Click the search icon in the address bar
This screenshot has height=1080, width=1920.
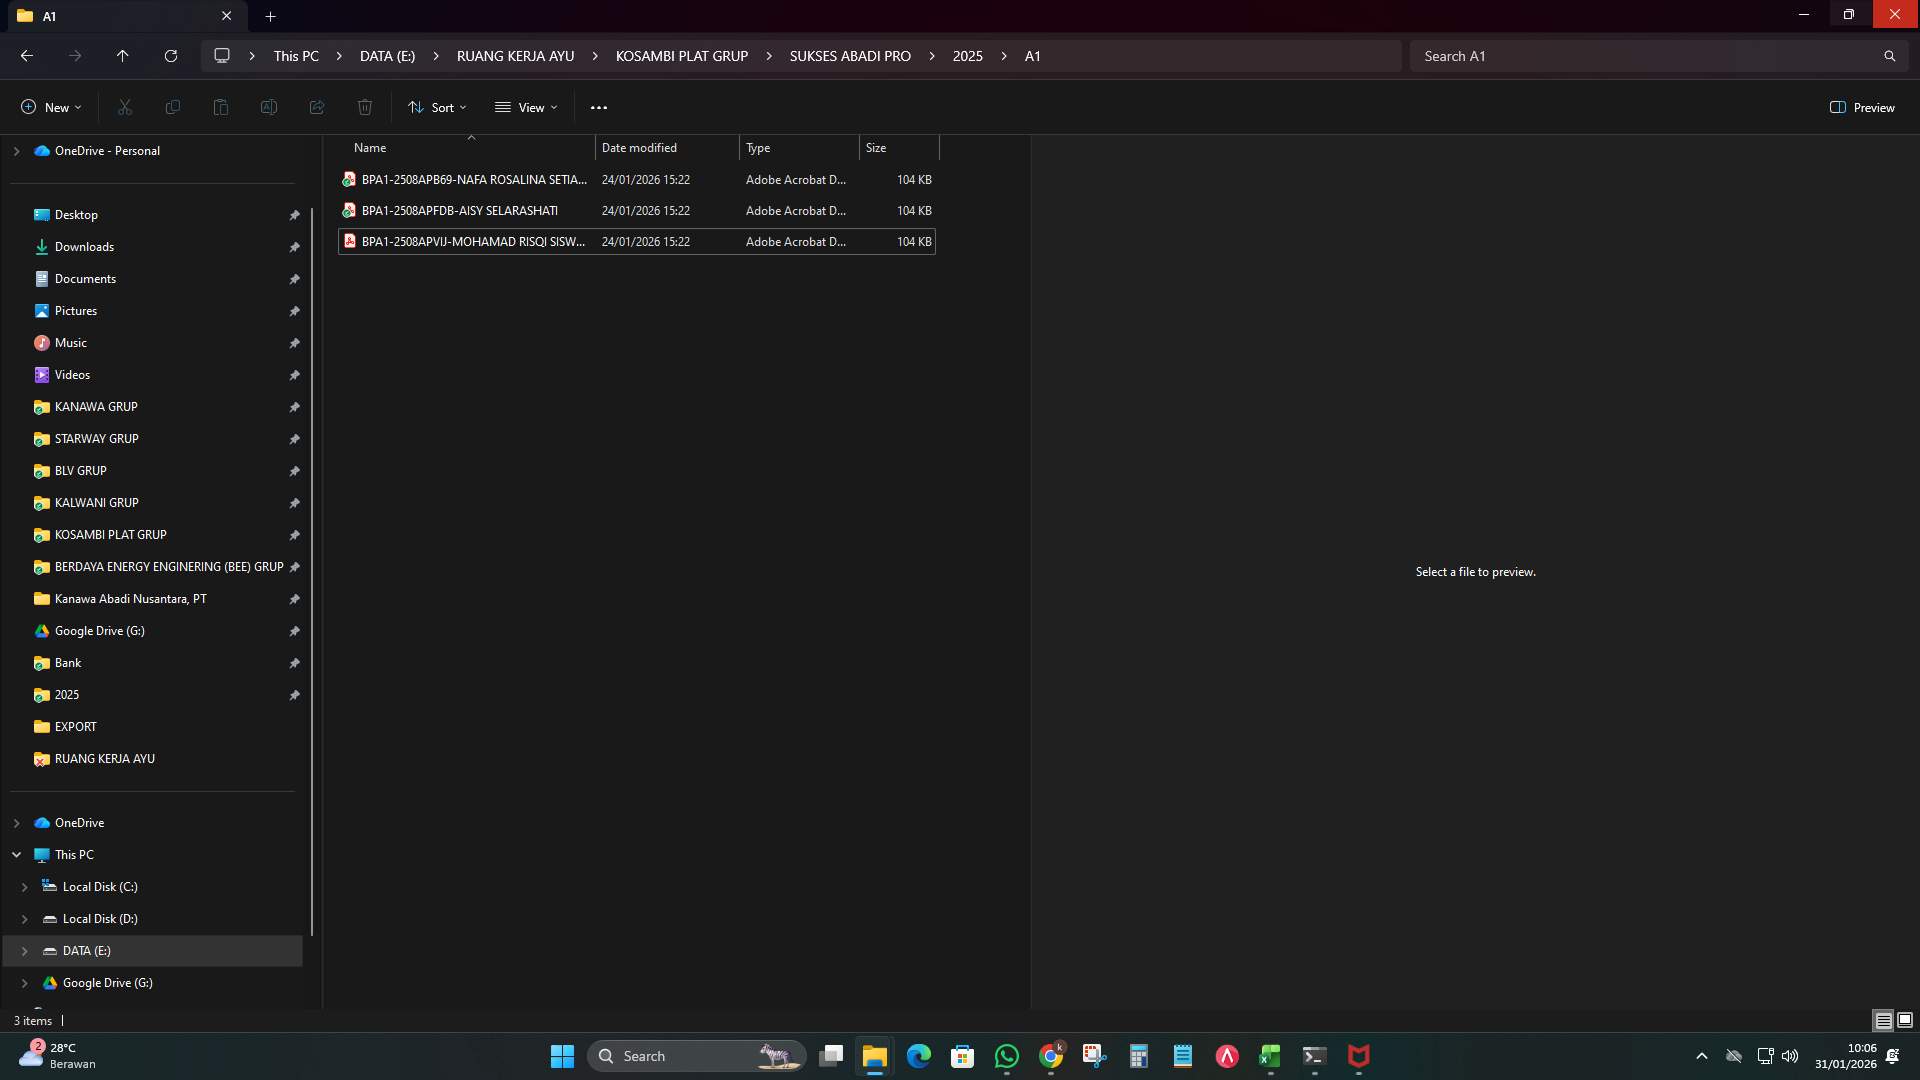(1889, 56)
